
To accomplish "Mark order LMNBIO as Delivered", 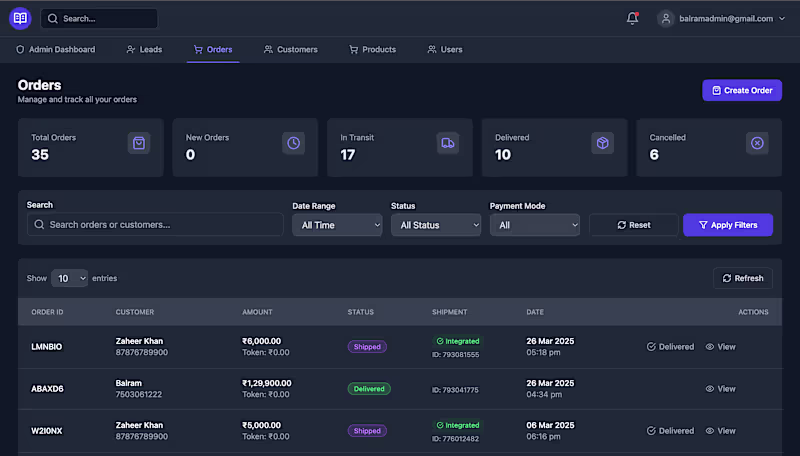I will click(x=670, y=347).
